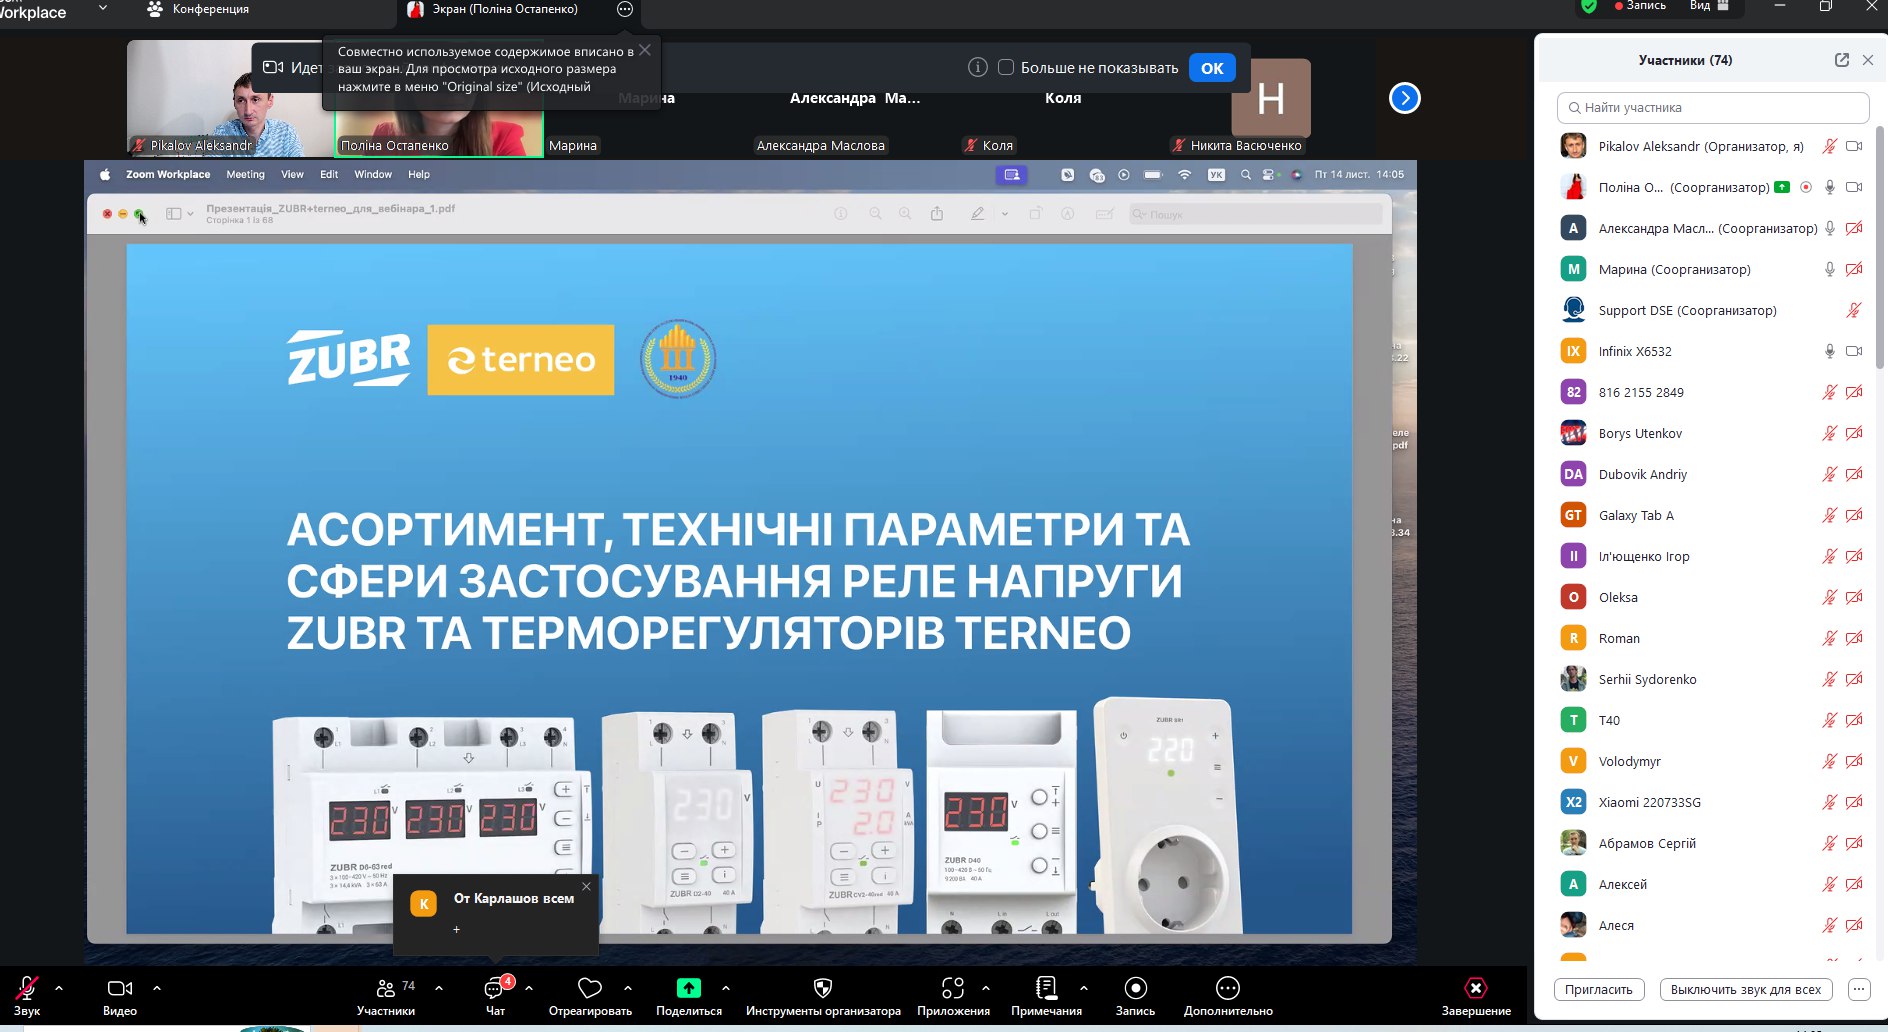Viewport: 1888px width, 1032px height.
Task: Click 'Выключить звук для всех' button
Action: tap(1745, 990)
